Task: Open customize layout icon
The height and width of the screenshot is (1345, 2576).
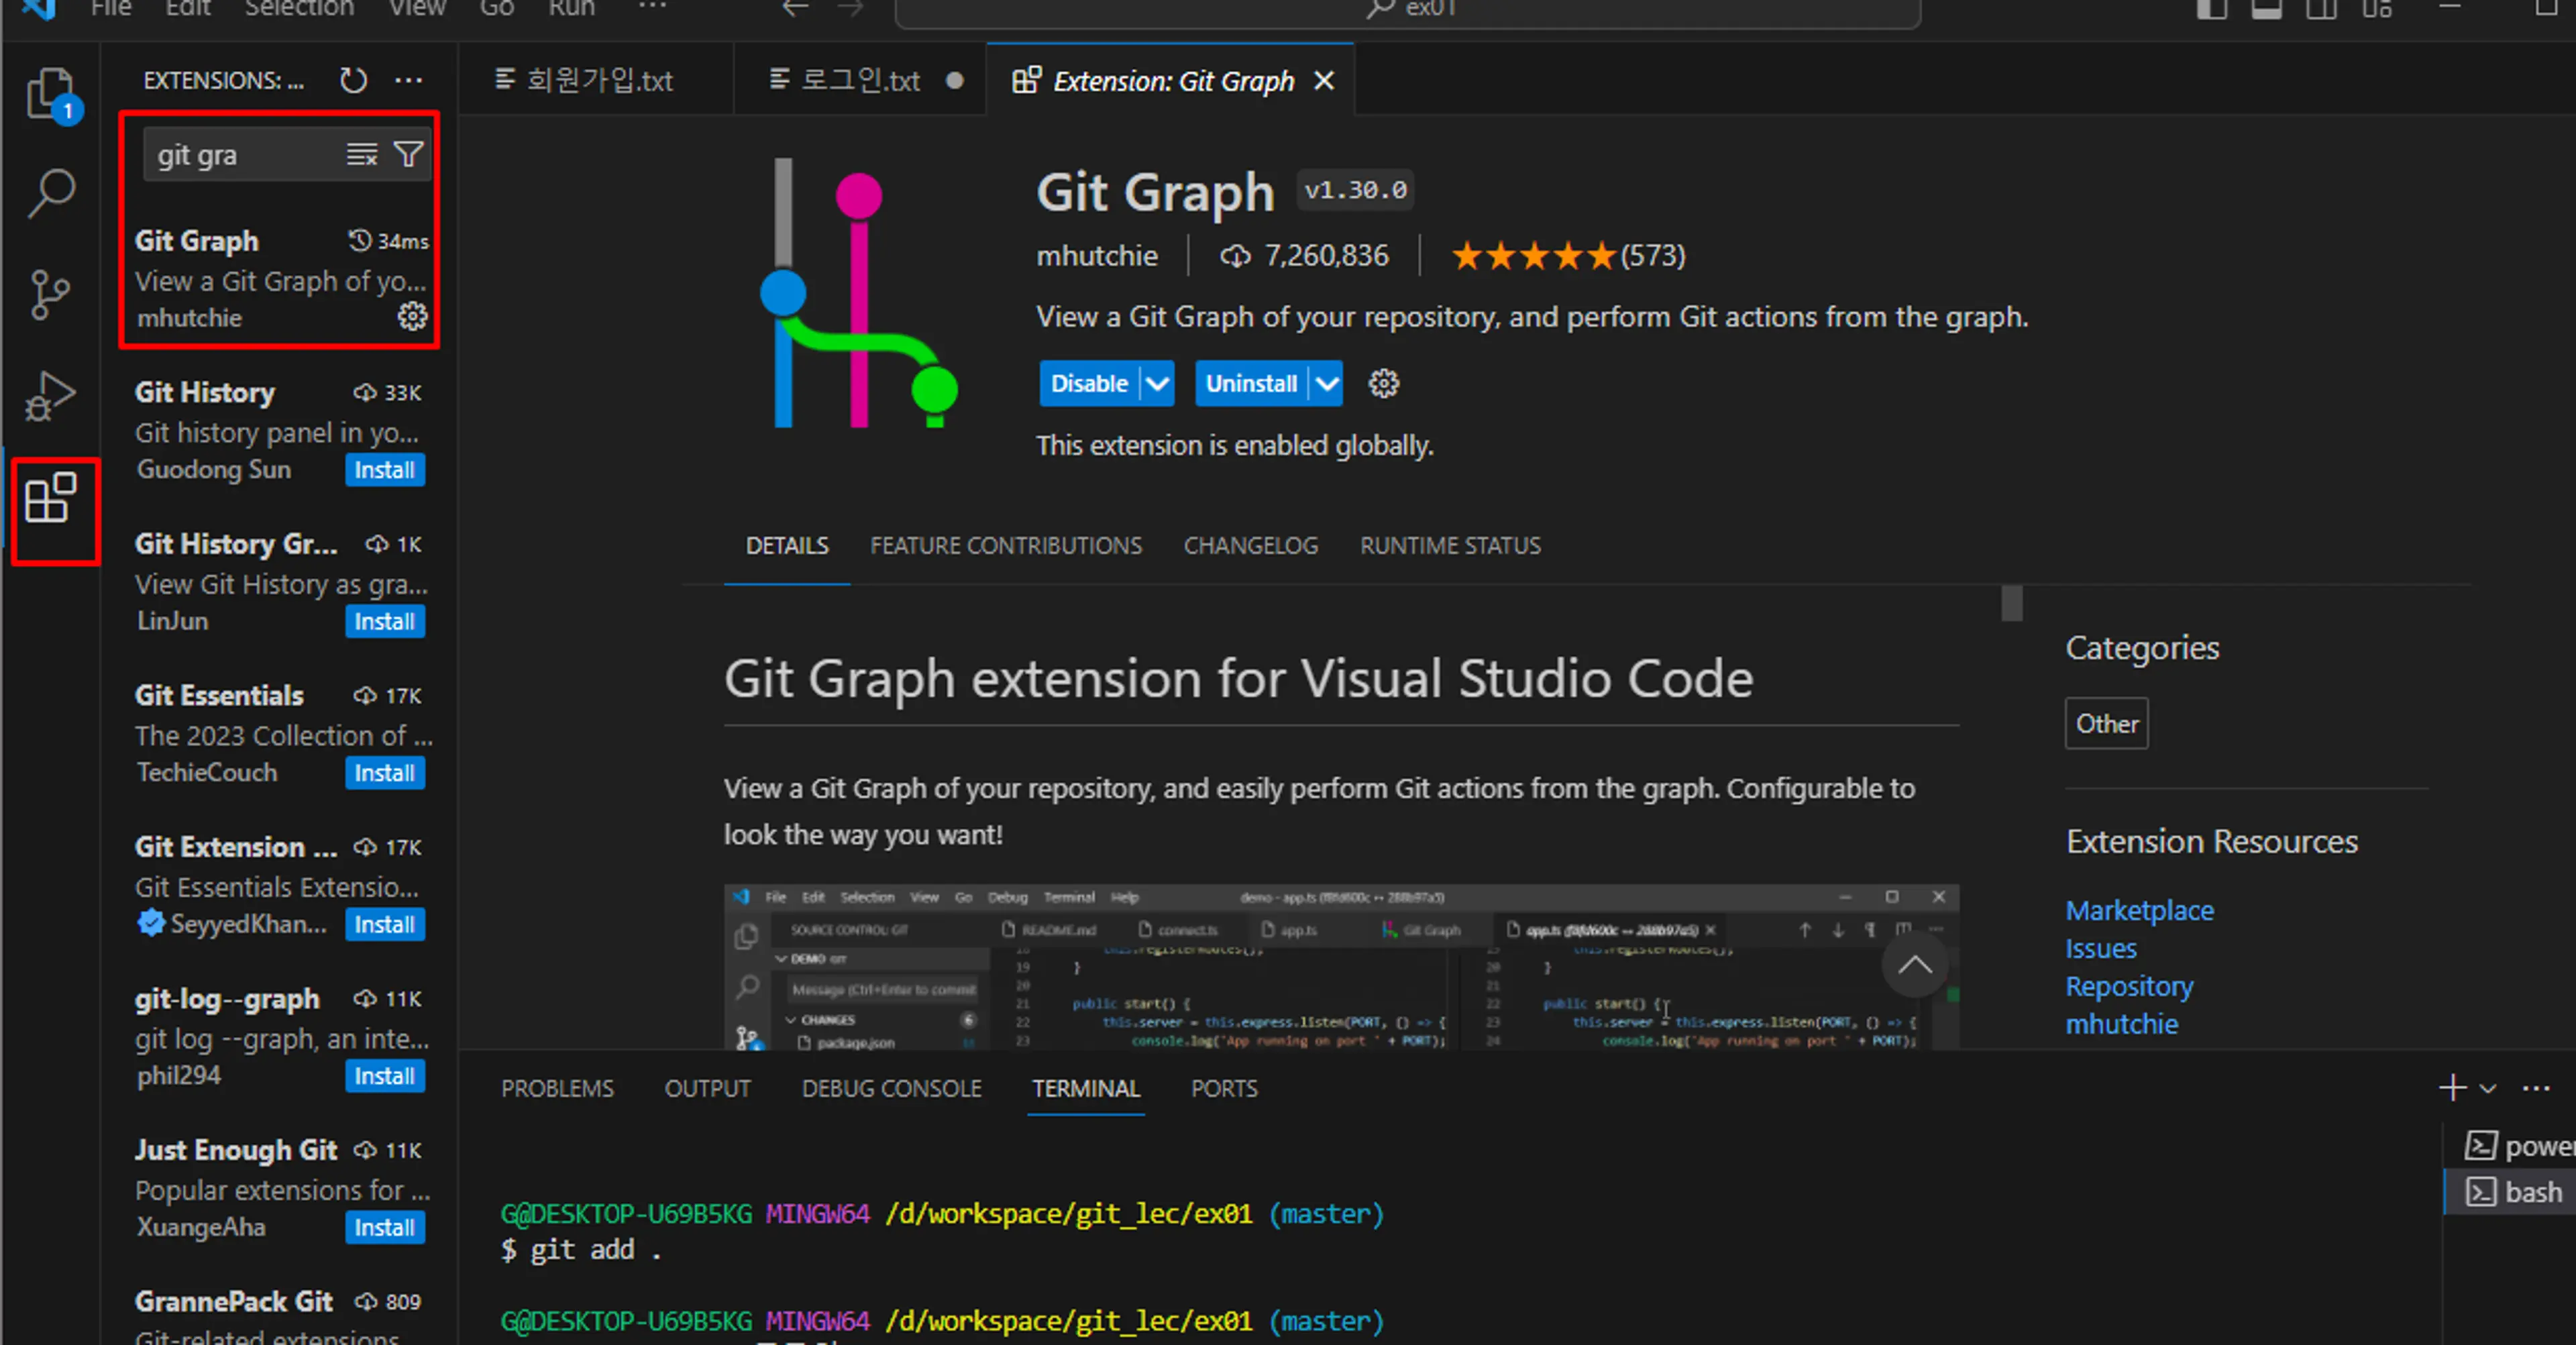Action: click(2377, 9)
